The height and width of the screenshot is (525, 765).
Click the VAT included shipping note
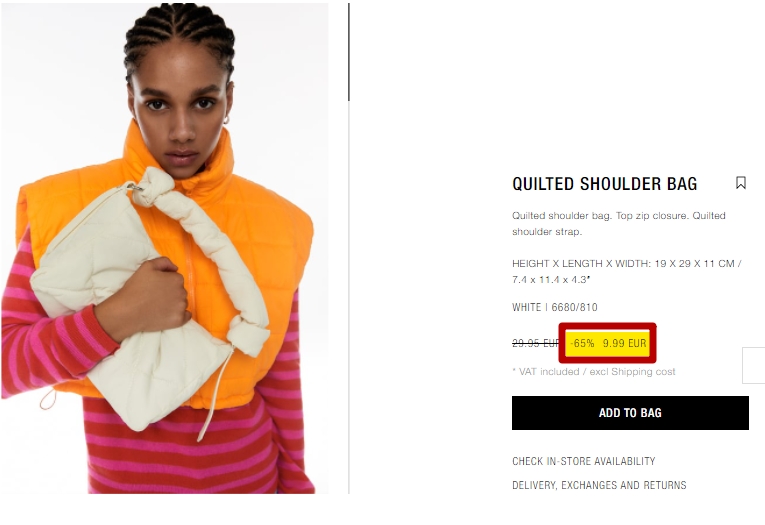click(x=594, y=372)
